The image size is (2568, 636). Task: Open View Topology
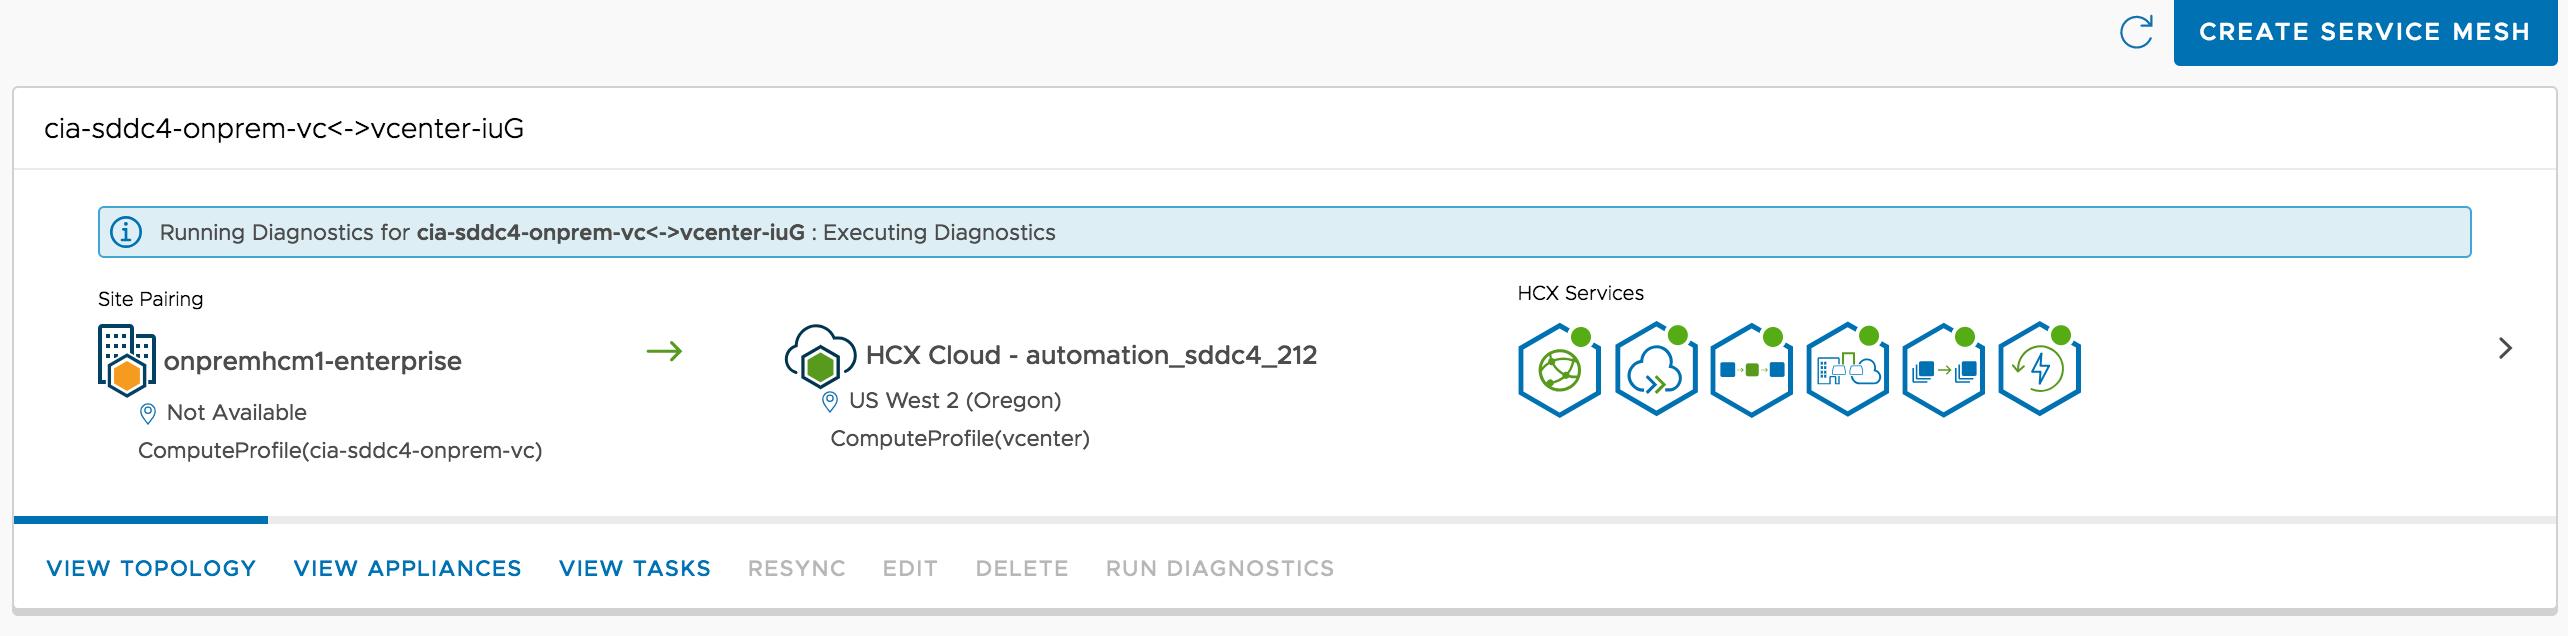tap(151, 568)
